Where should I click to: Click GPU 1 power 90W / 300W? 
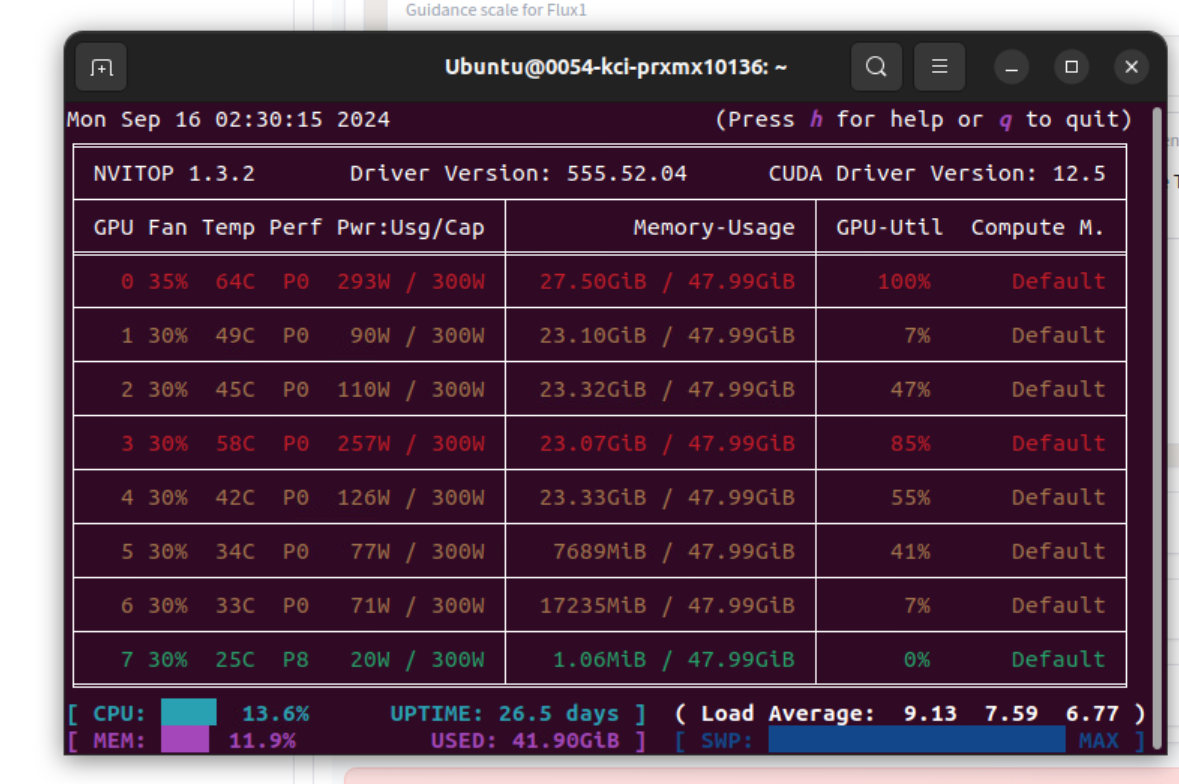(417, 335)
